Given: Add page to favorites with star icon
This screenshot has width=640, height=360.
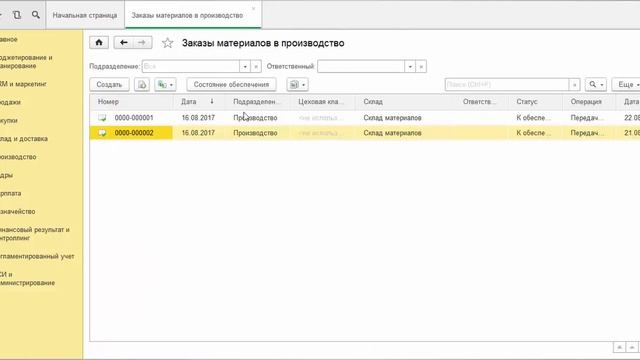Looking at the screenshot, I should tap(167, 43).
